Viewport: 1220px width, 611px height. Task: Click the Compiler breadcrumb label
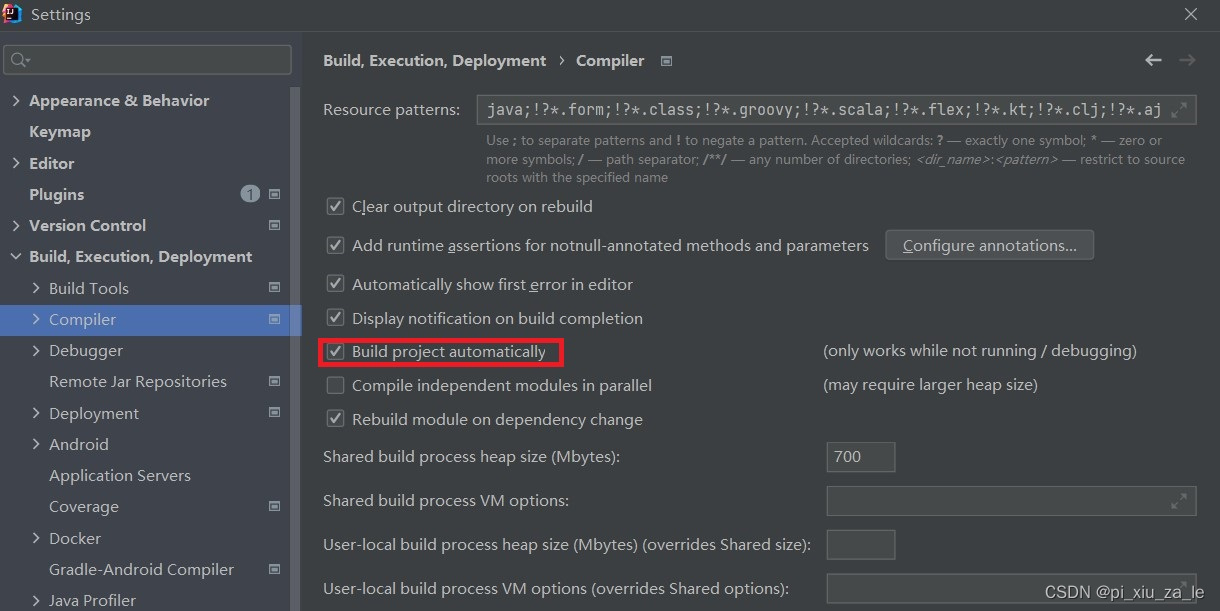point(610,61)
